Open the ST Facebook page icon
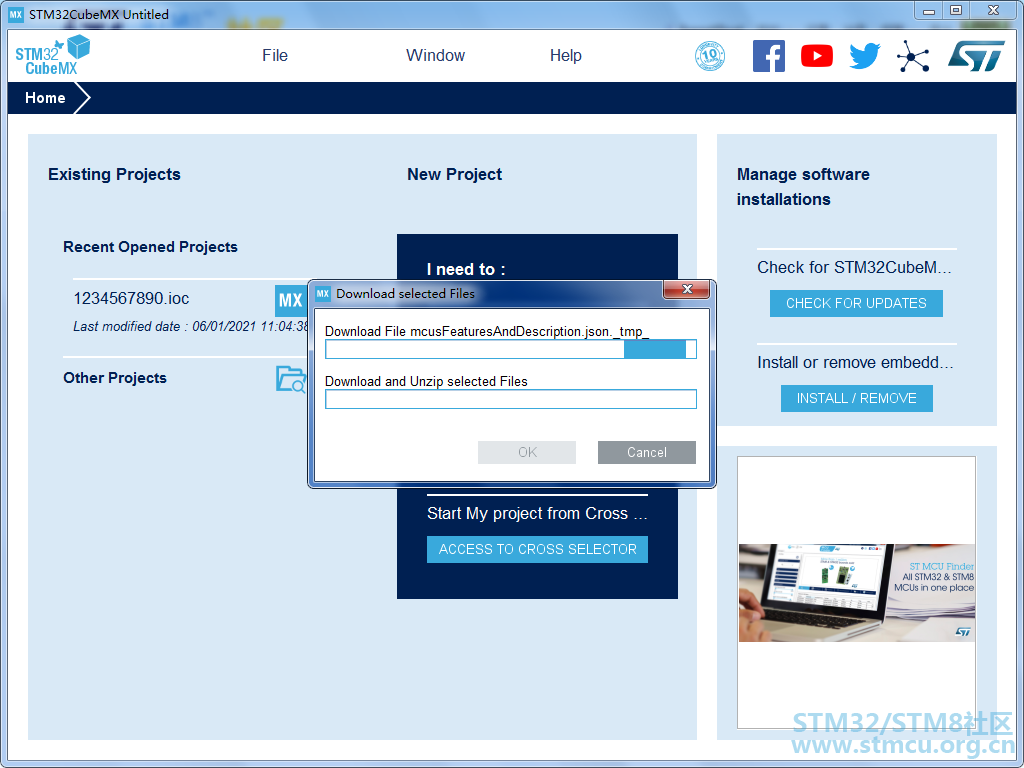 [769, 56]
